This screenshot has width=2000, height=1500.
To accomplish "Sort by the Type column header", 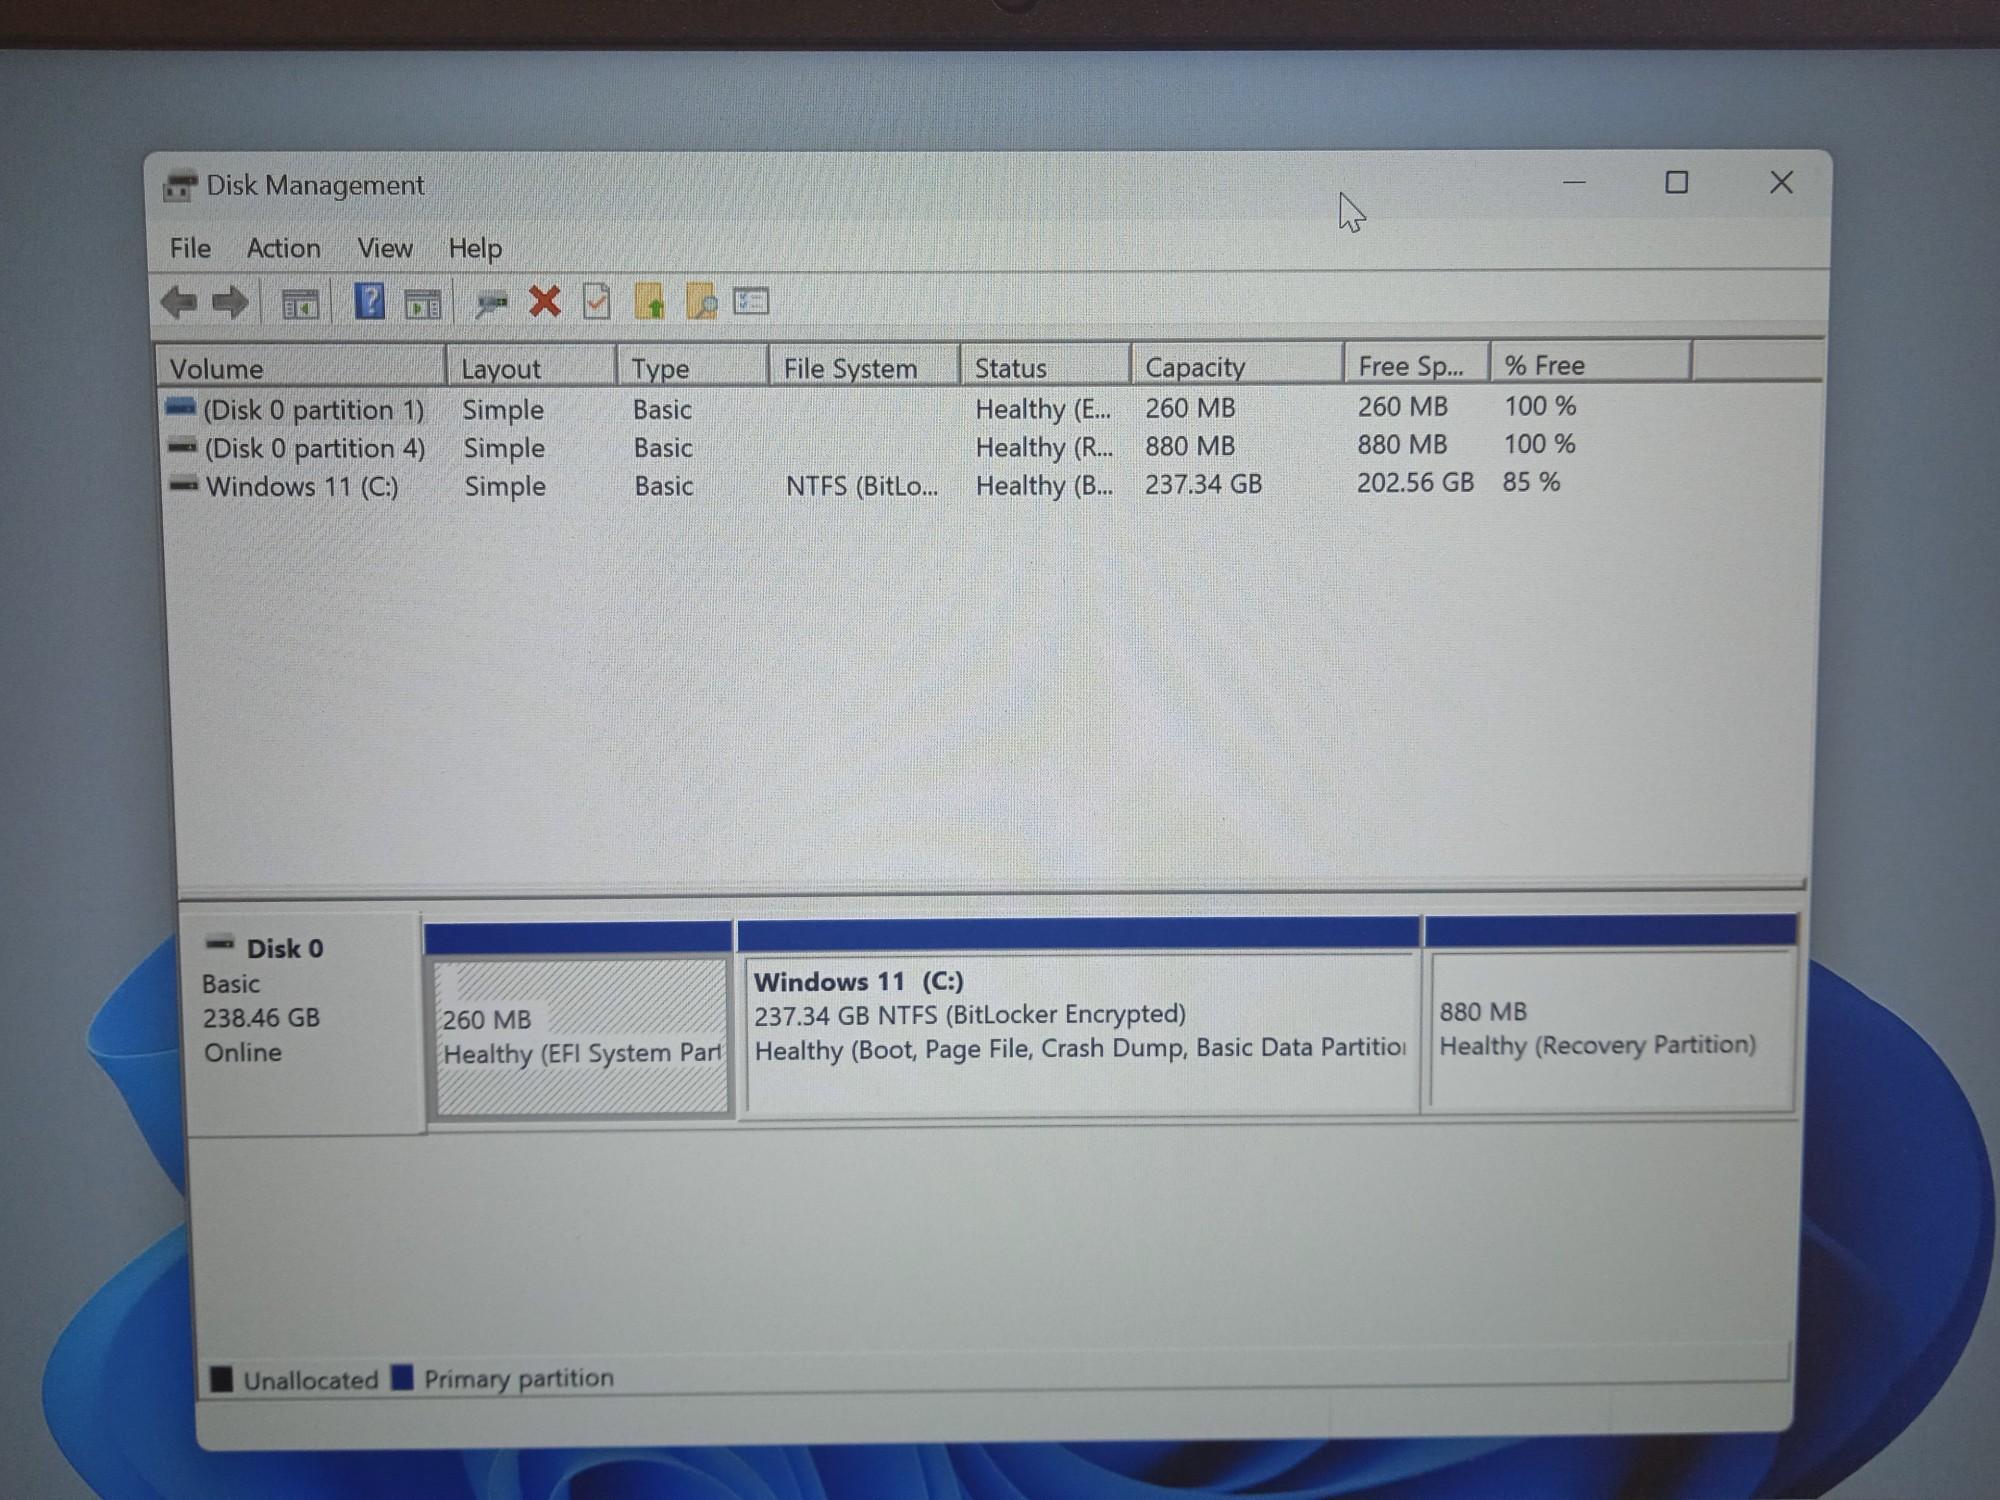I will click(x=693, y=367).
